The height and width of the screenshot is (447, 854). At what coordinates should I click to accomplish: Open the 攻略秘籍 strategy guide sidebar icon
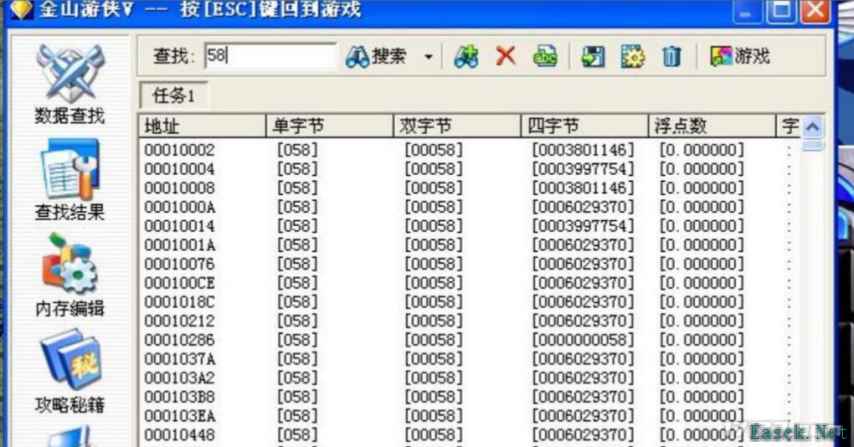70,372
